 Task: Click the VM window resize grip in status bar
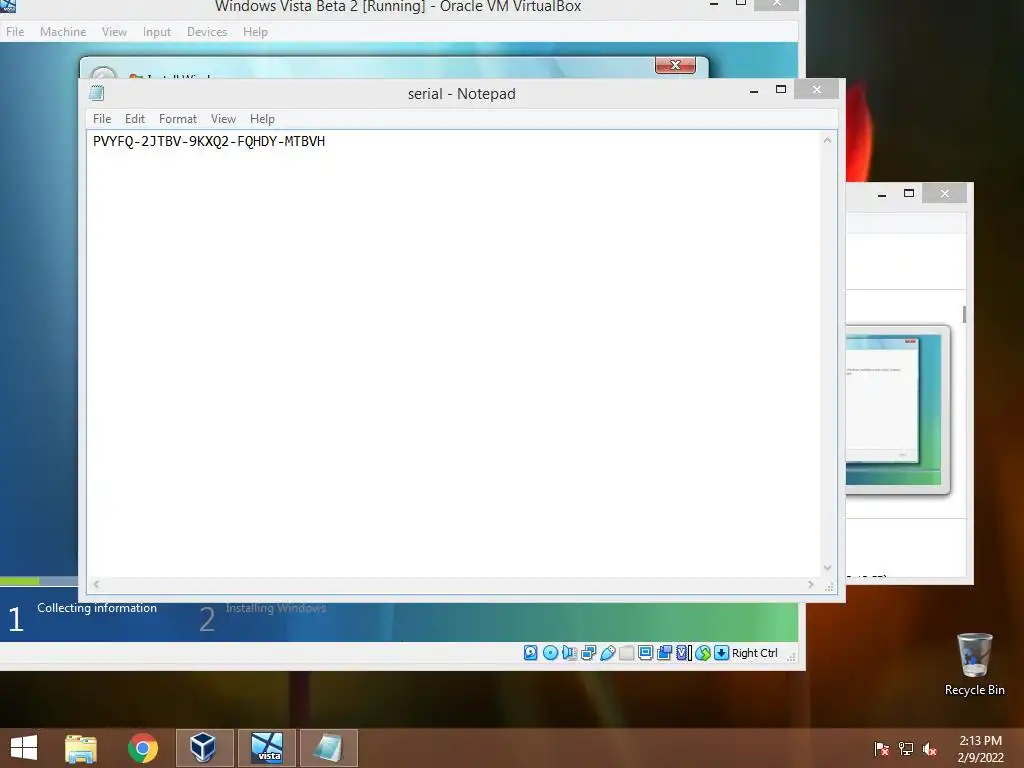point(791,656)
